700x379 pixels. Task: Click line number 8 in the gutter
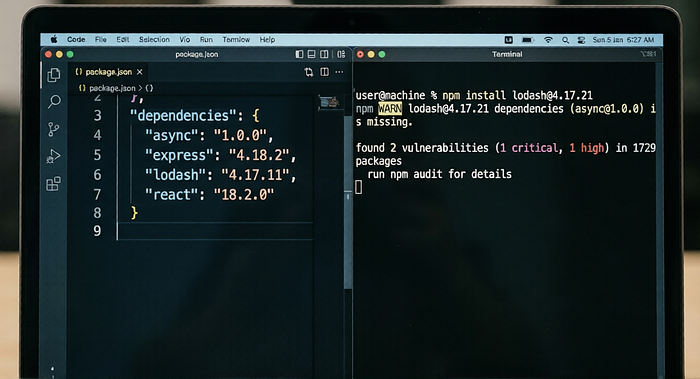[x=97, y=213]
